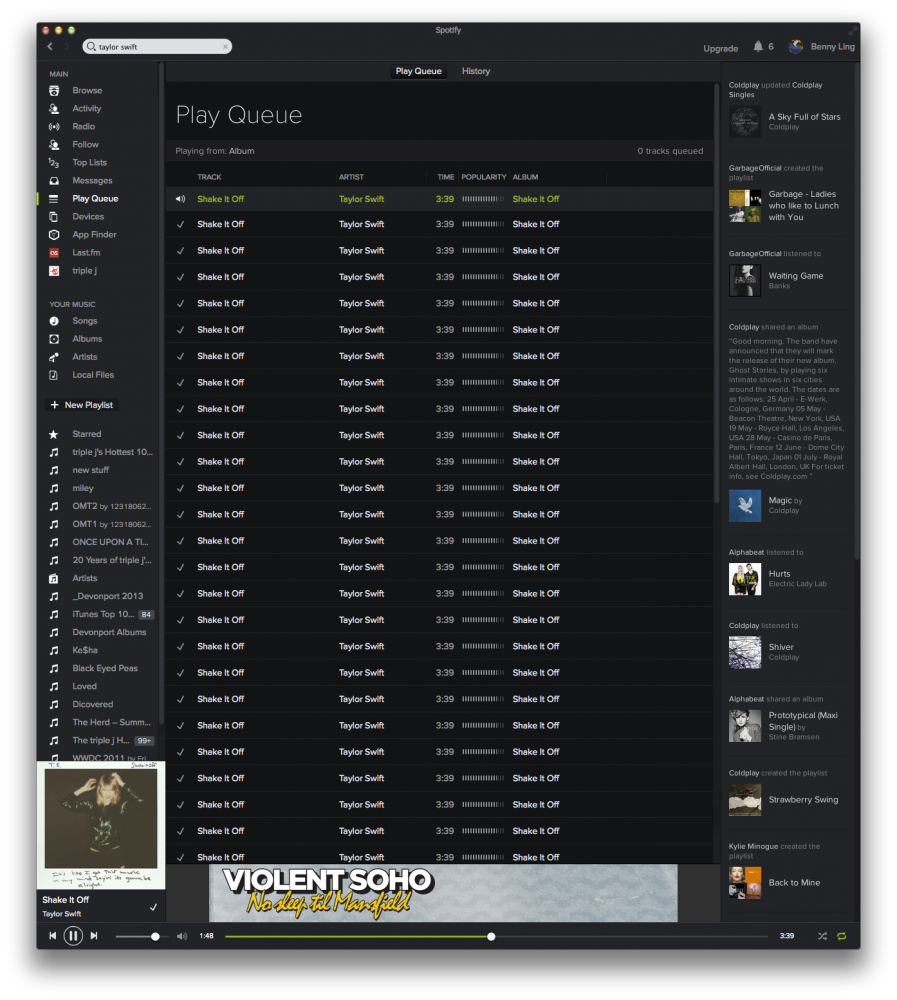
Task: Sort by the TRACK column header
Action: tap(209, 177)
